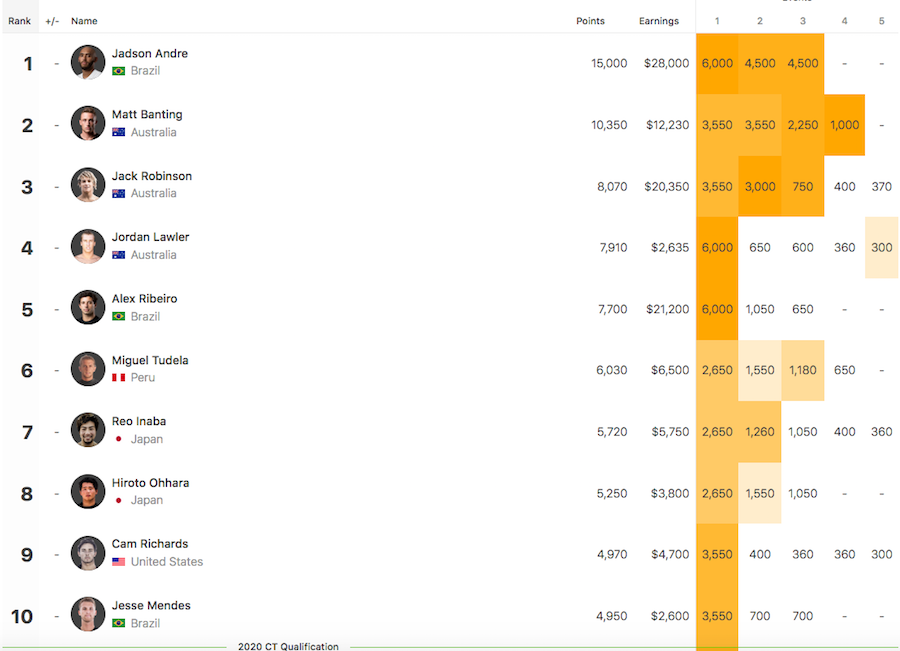The height and width of the screenshot is (651, 900).
Task: Select Jack Robinson's $20,350 earnings
Action: (666, 187)
